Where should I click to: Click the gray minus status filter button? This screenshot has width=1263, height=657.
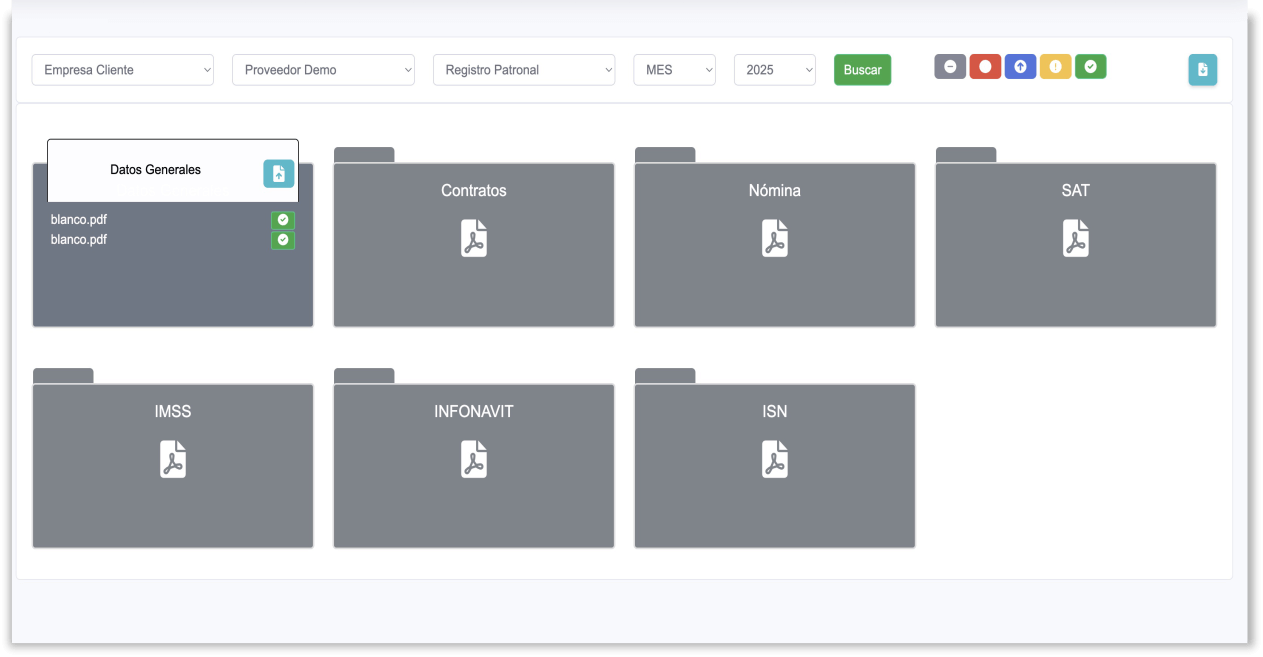950,67
